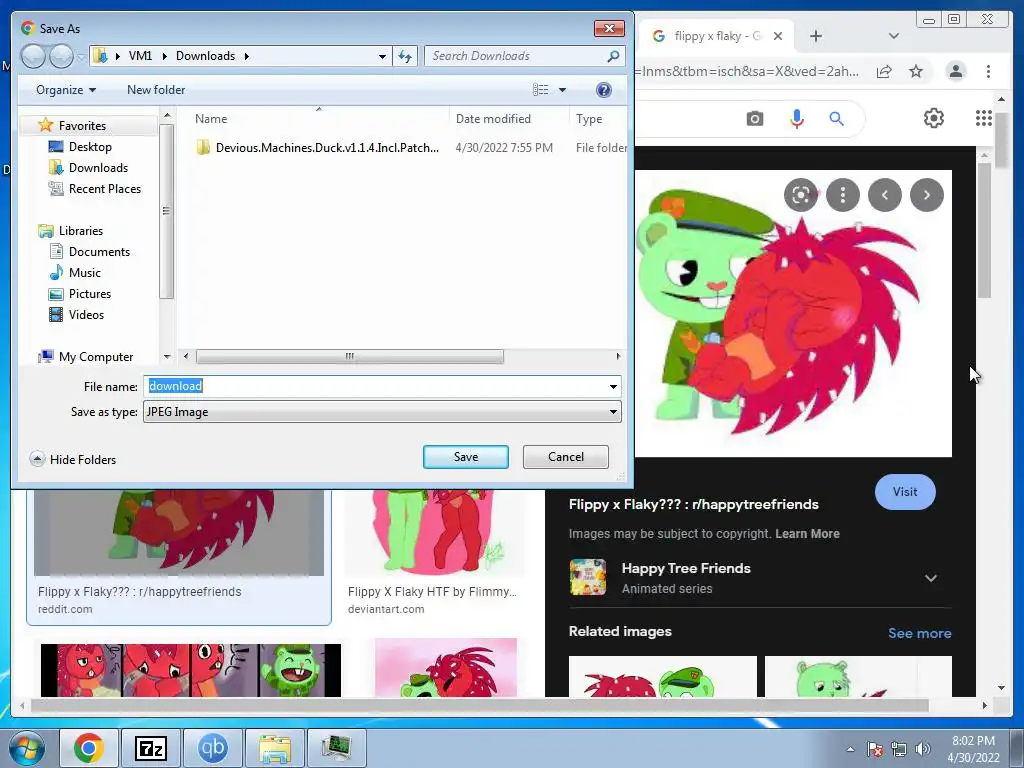
Task: Click the clock showing 8:02 PM
Action: pos(972,741)
